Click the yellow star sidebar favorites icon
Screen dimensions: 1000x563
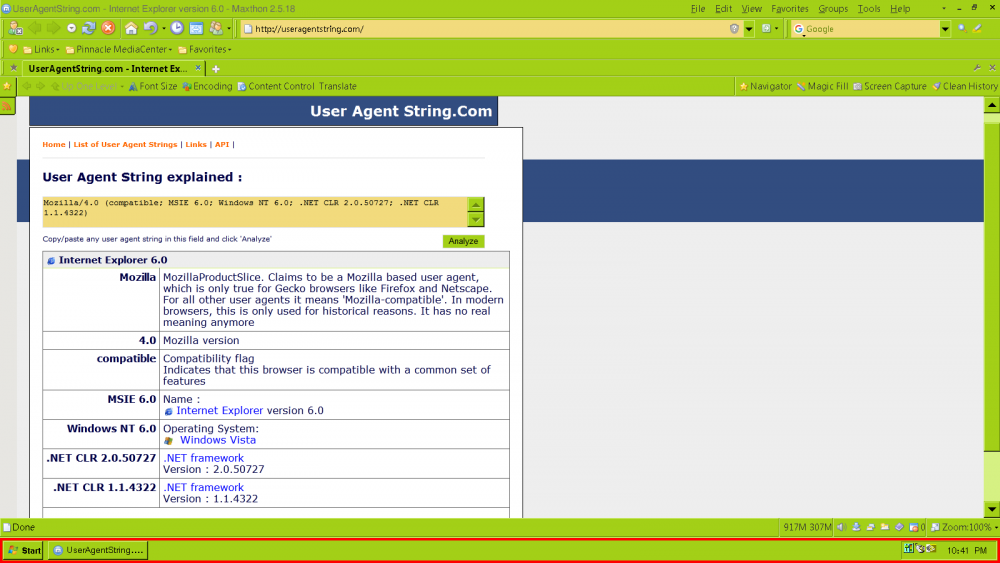point(7,87)
